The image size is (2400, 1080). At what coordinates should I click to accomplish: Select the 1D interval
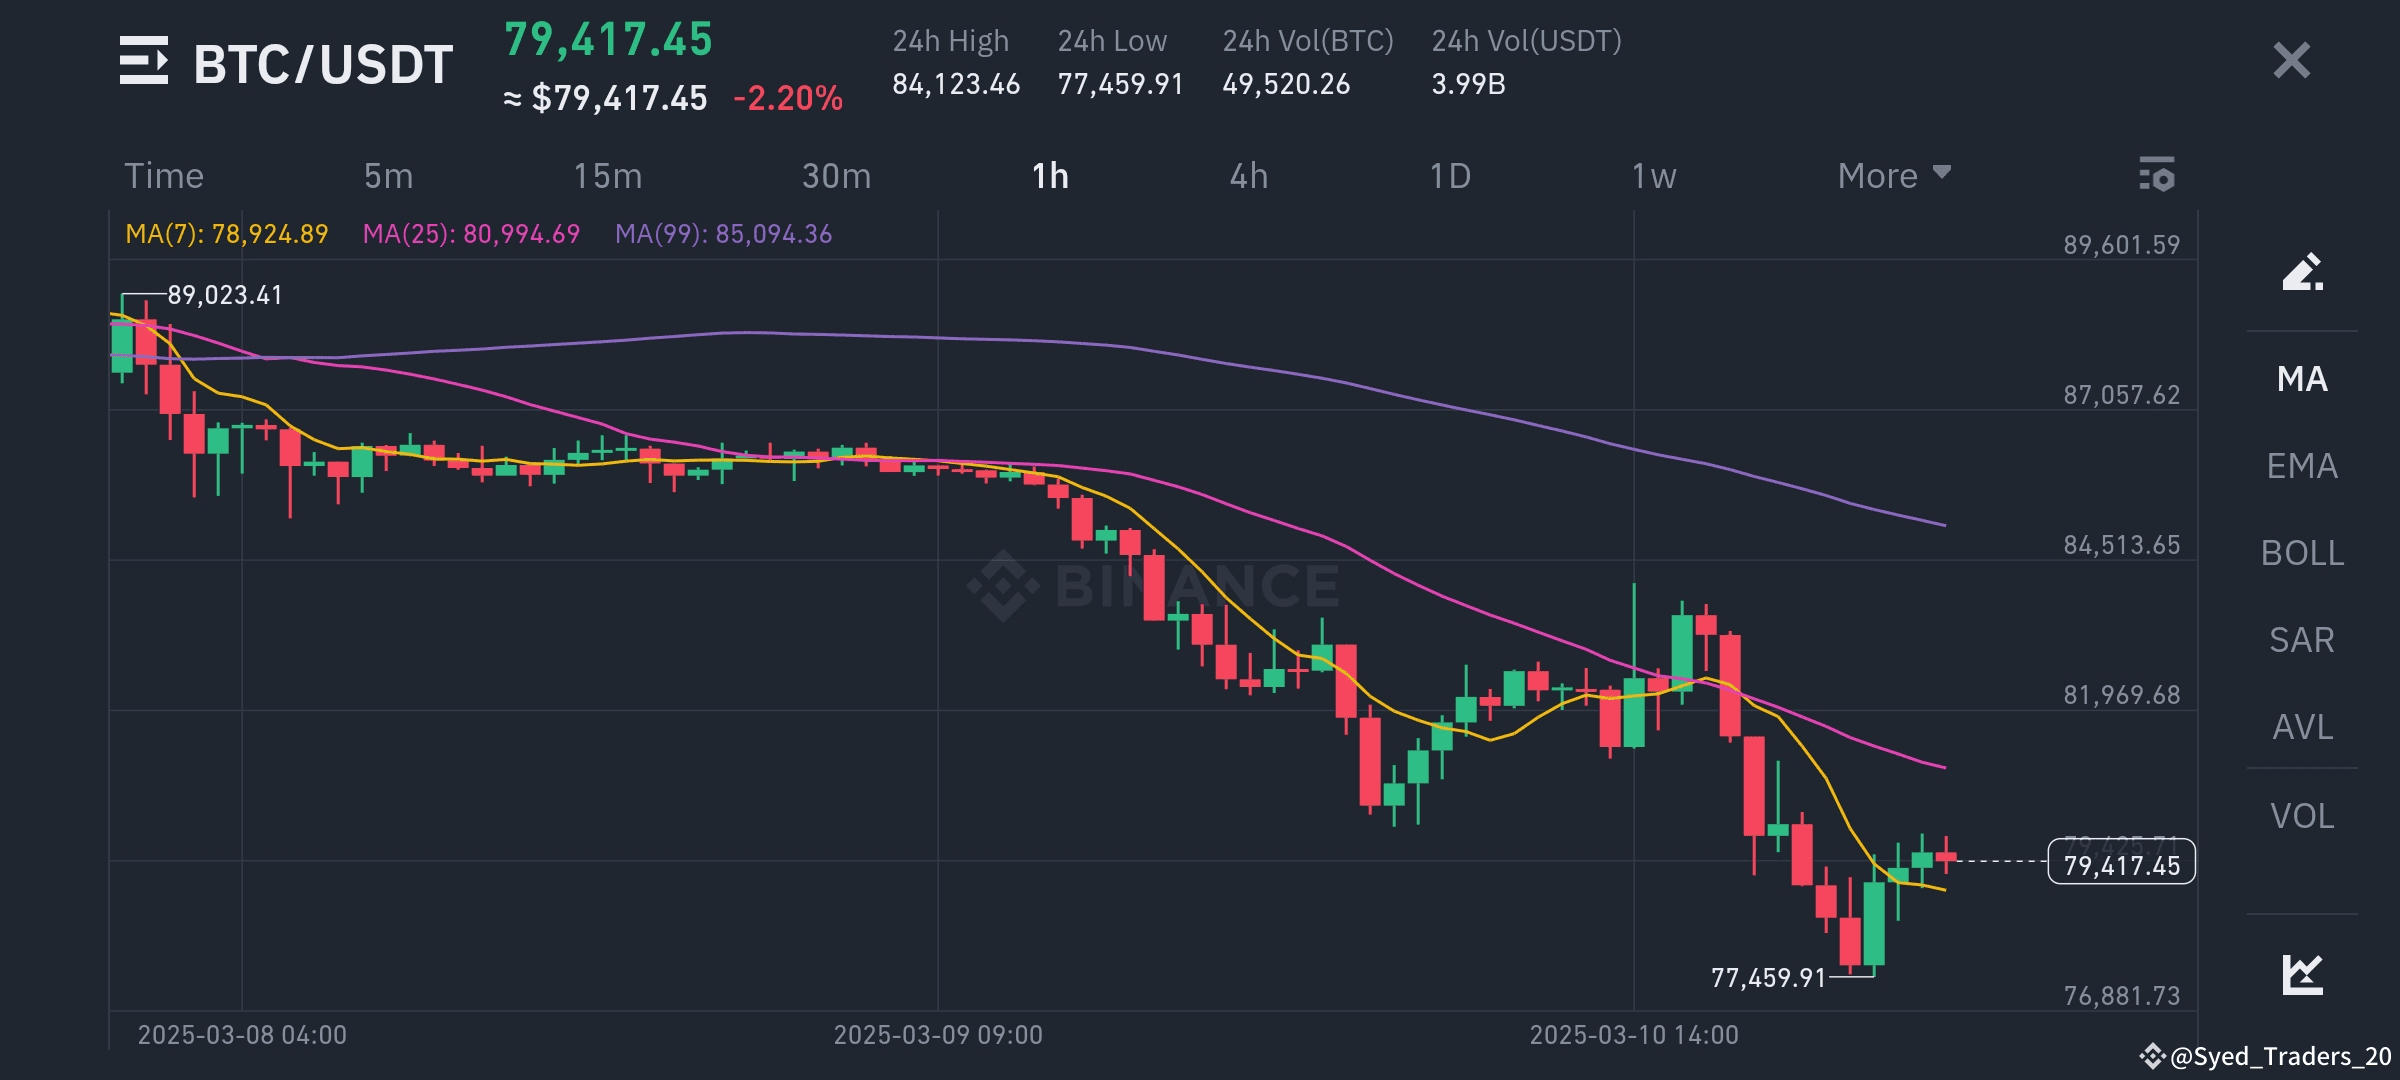(1450, 176)
